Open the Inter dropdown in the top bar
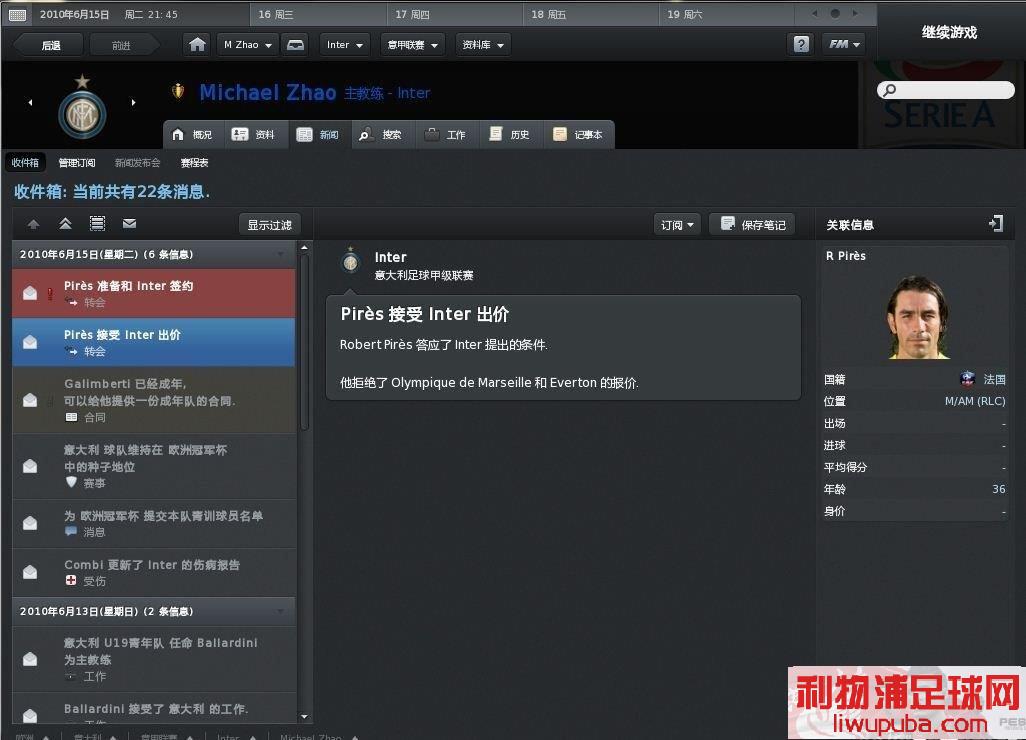 [x=345, y=44]
